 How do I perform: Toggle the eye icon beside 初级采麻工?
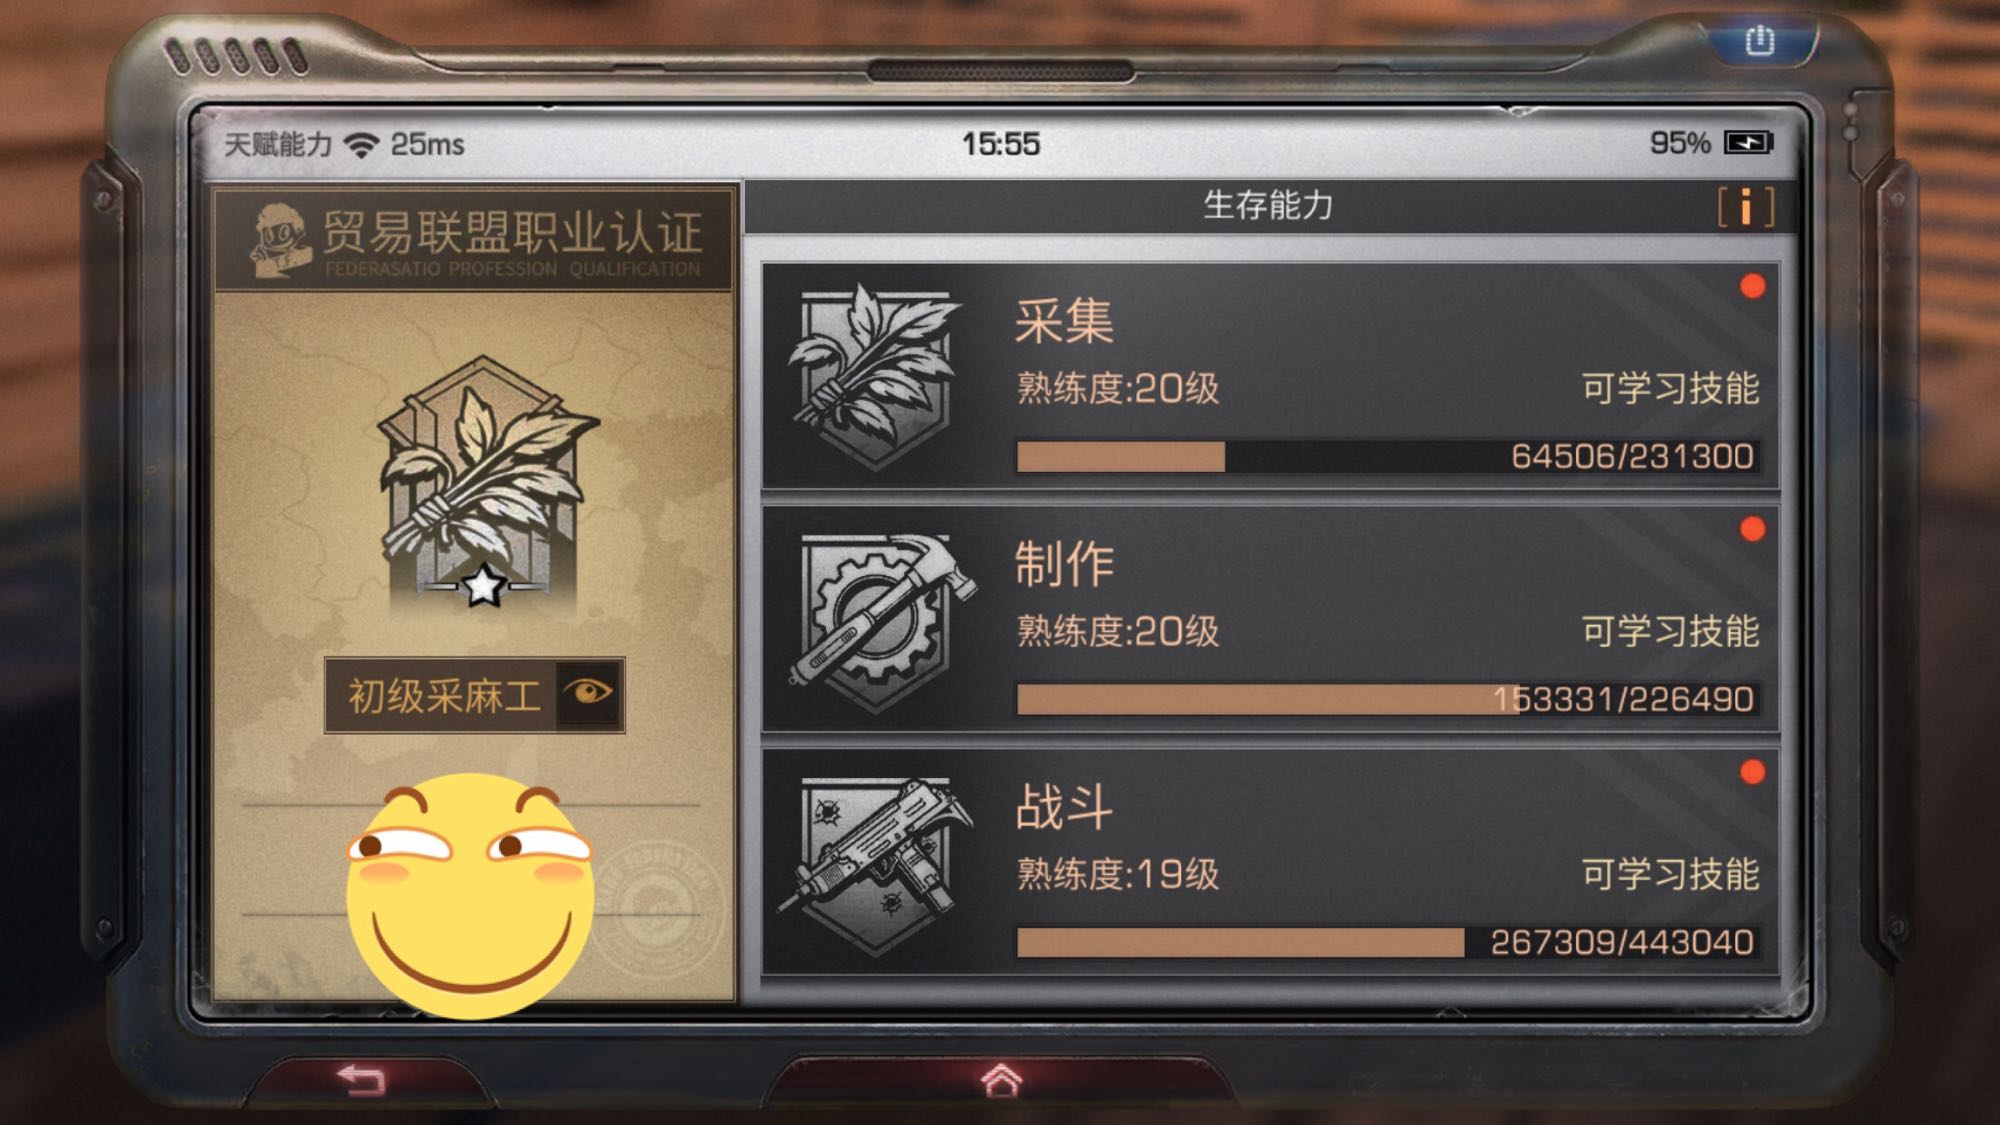pyautogui.click(x=588, y=694)
